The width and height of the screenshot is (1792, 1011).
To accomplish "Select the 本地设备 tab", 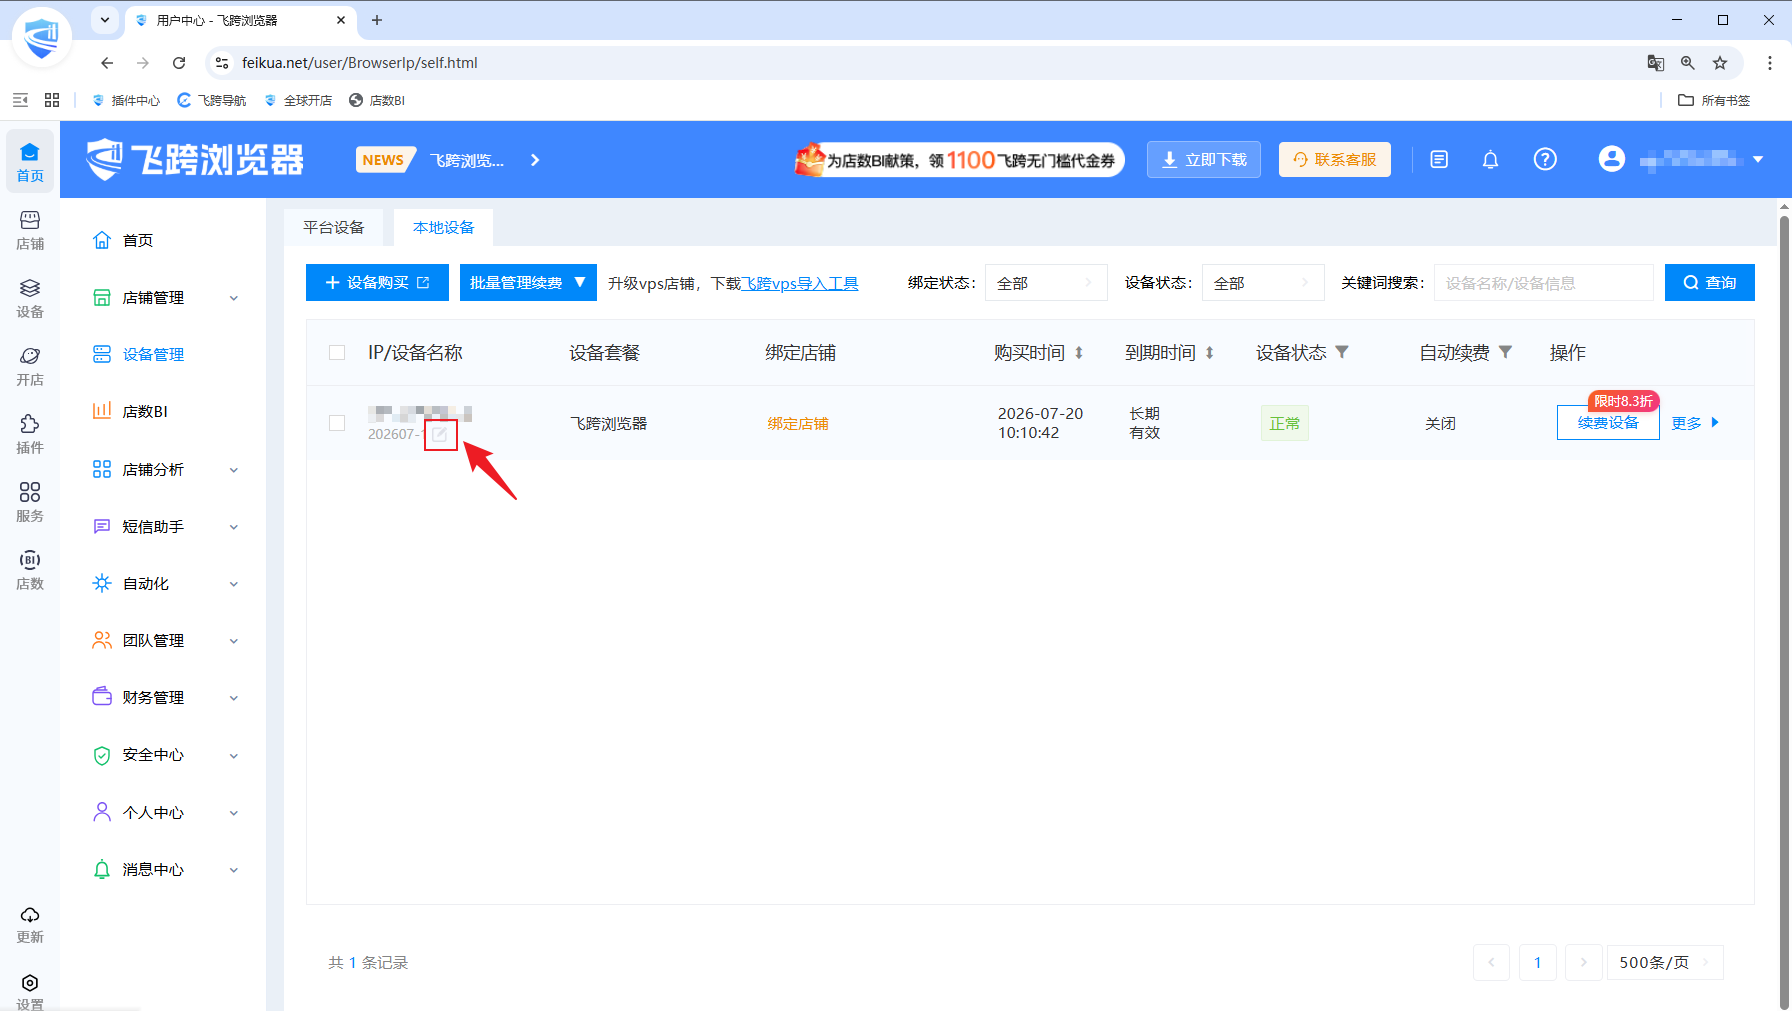I will 444,228.
